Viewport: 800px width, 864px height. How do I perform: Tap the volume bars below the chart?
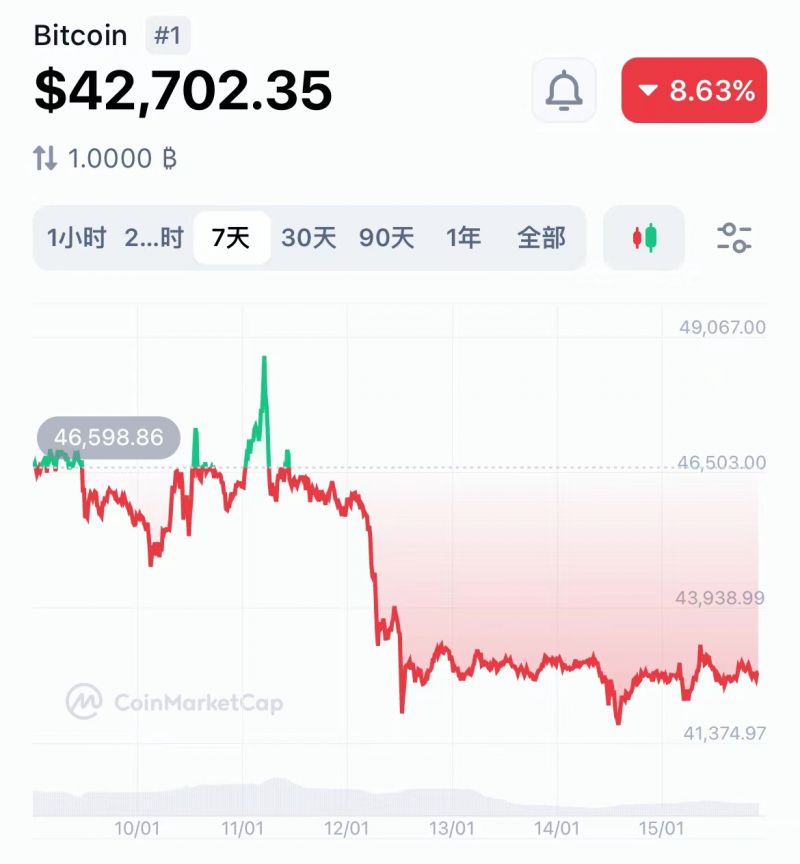(x=396, y=798)
